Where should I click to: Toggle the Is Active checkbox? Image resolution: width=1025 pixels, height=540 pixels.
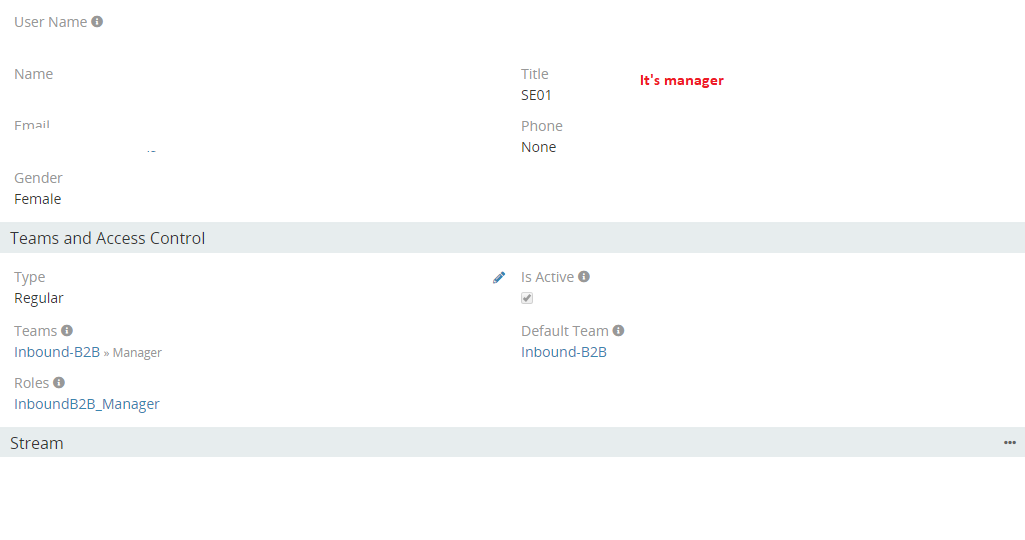click(527, 298)
